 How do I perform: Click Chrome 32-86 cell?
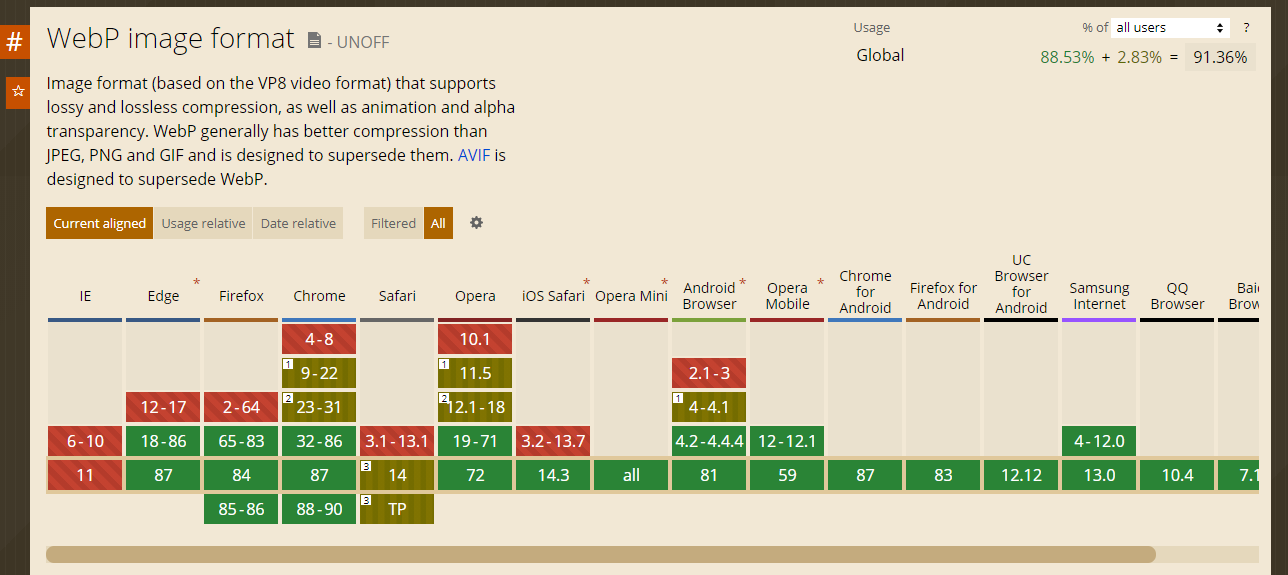[319, 441]
